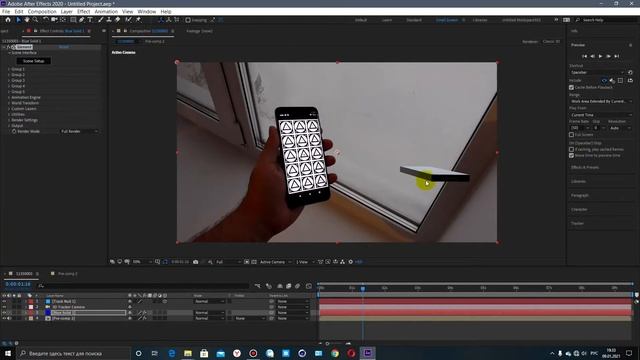Select the Pen tool

pos(82,20)
